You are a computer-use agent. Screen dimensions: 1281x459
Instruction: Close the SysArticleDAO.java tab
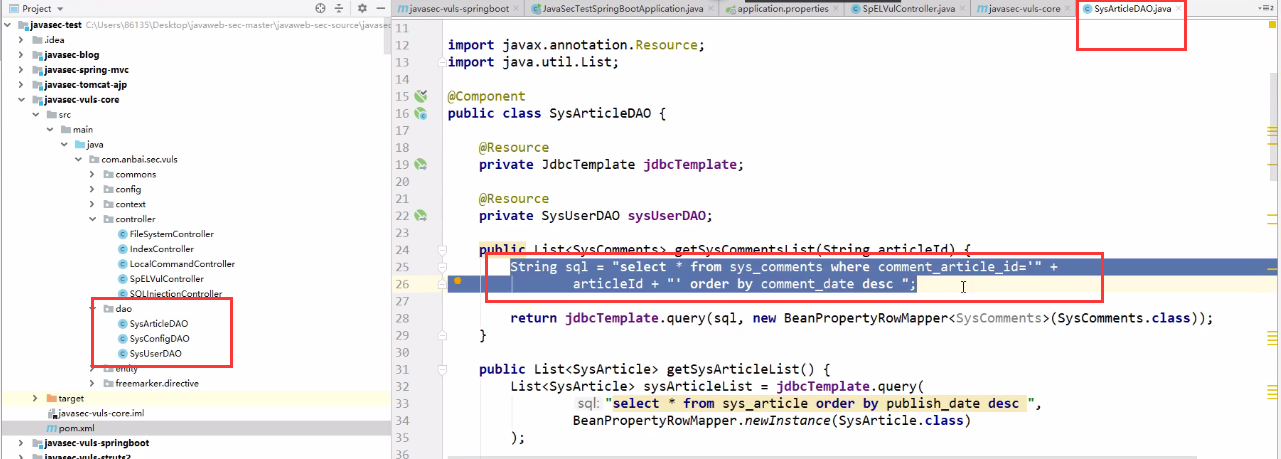(1179, 9)
